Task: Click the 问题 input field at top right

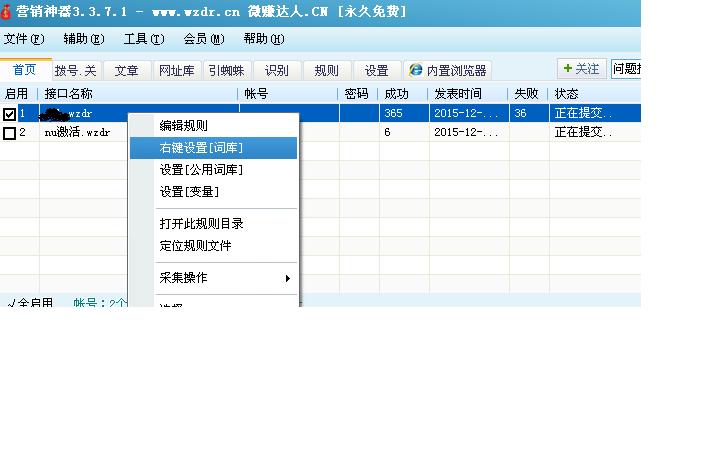Action: tap(626, 68)
